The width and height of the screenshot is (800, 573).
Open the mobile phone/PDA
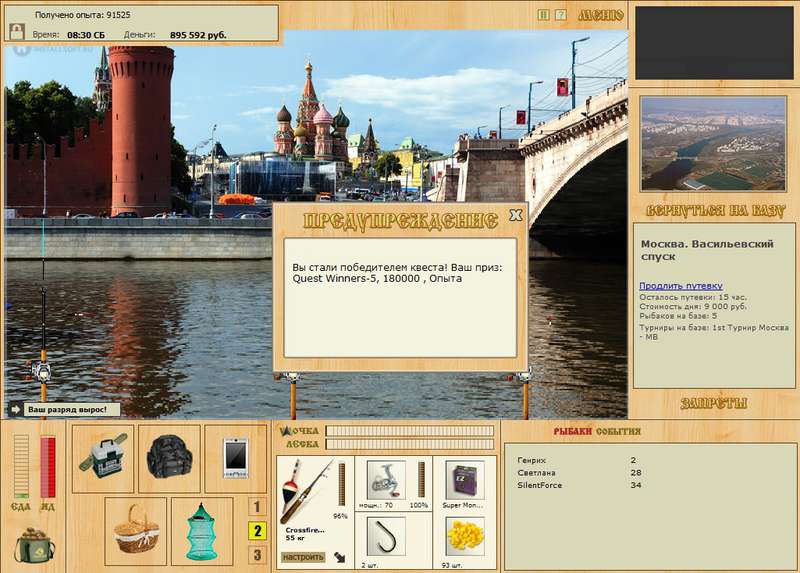(x=236, y=458)
